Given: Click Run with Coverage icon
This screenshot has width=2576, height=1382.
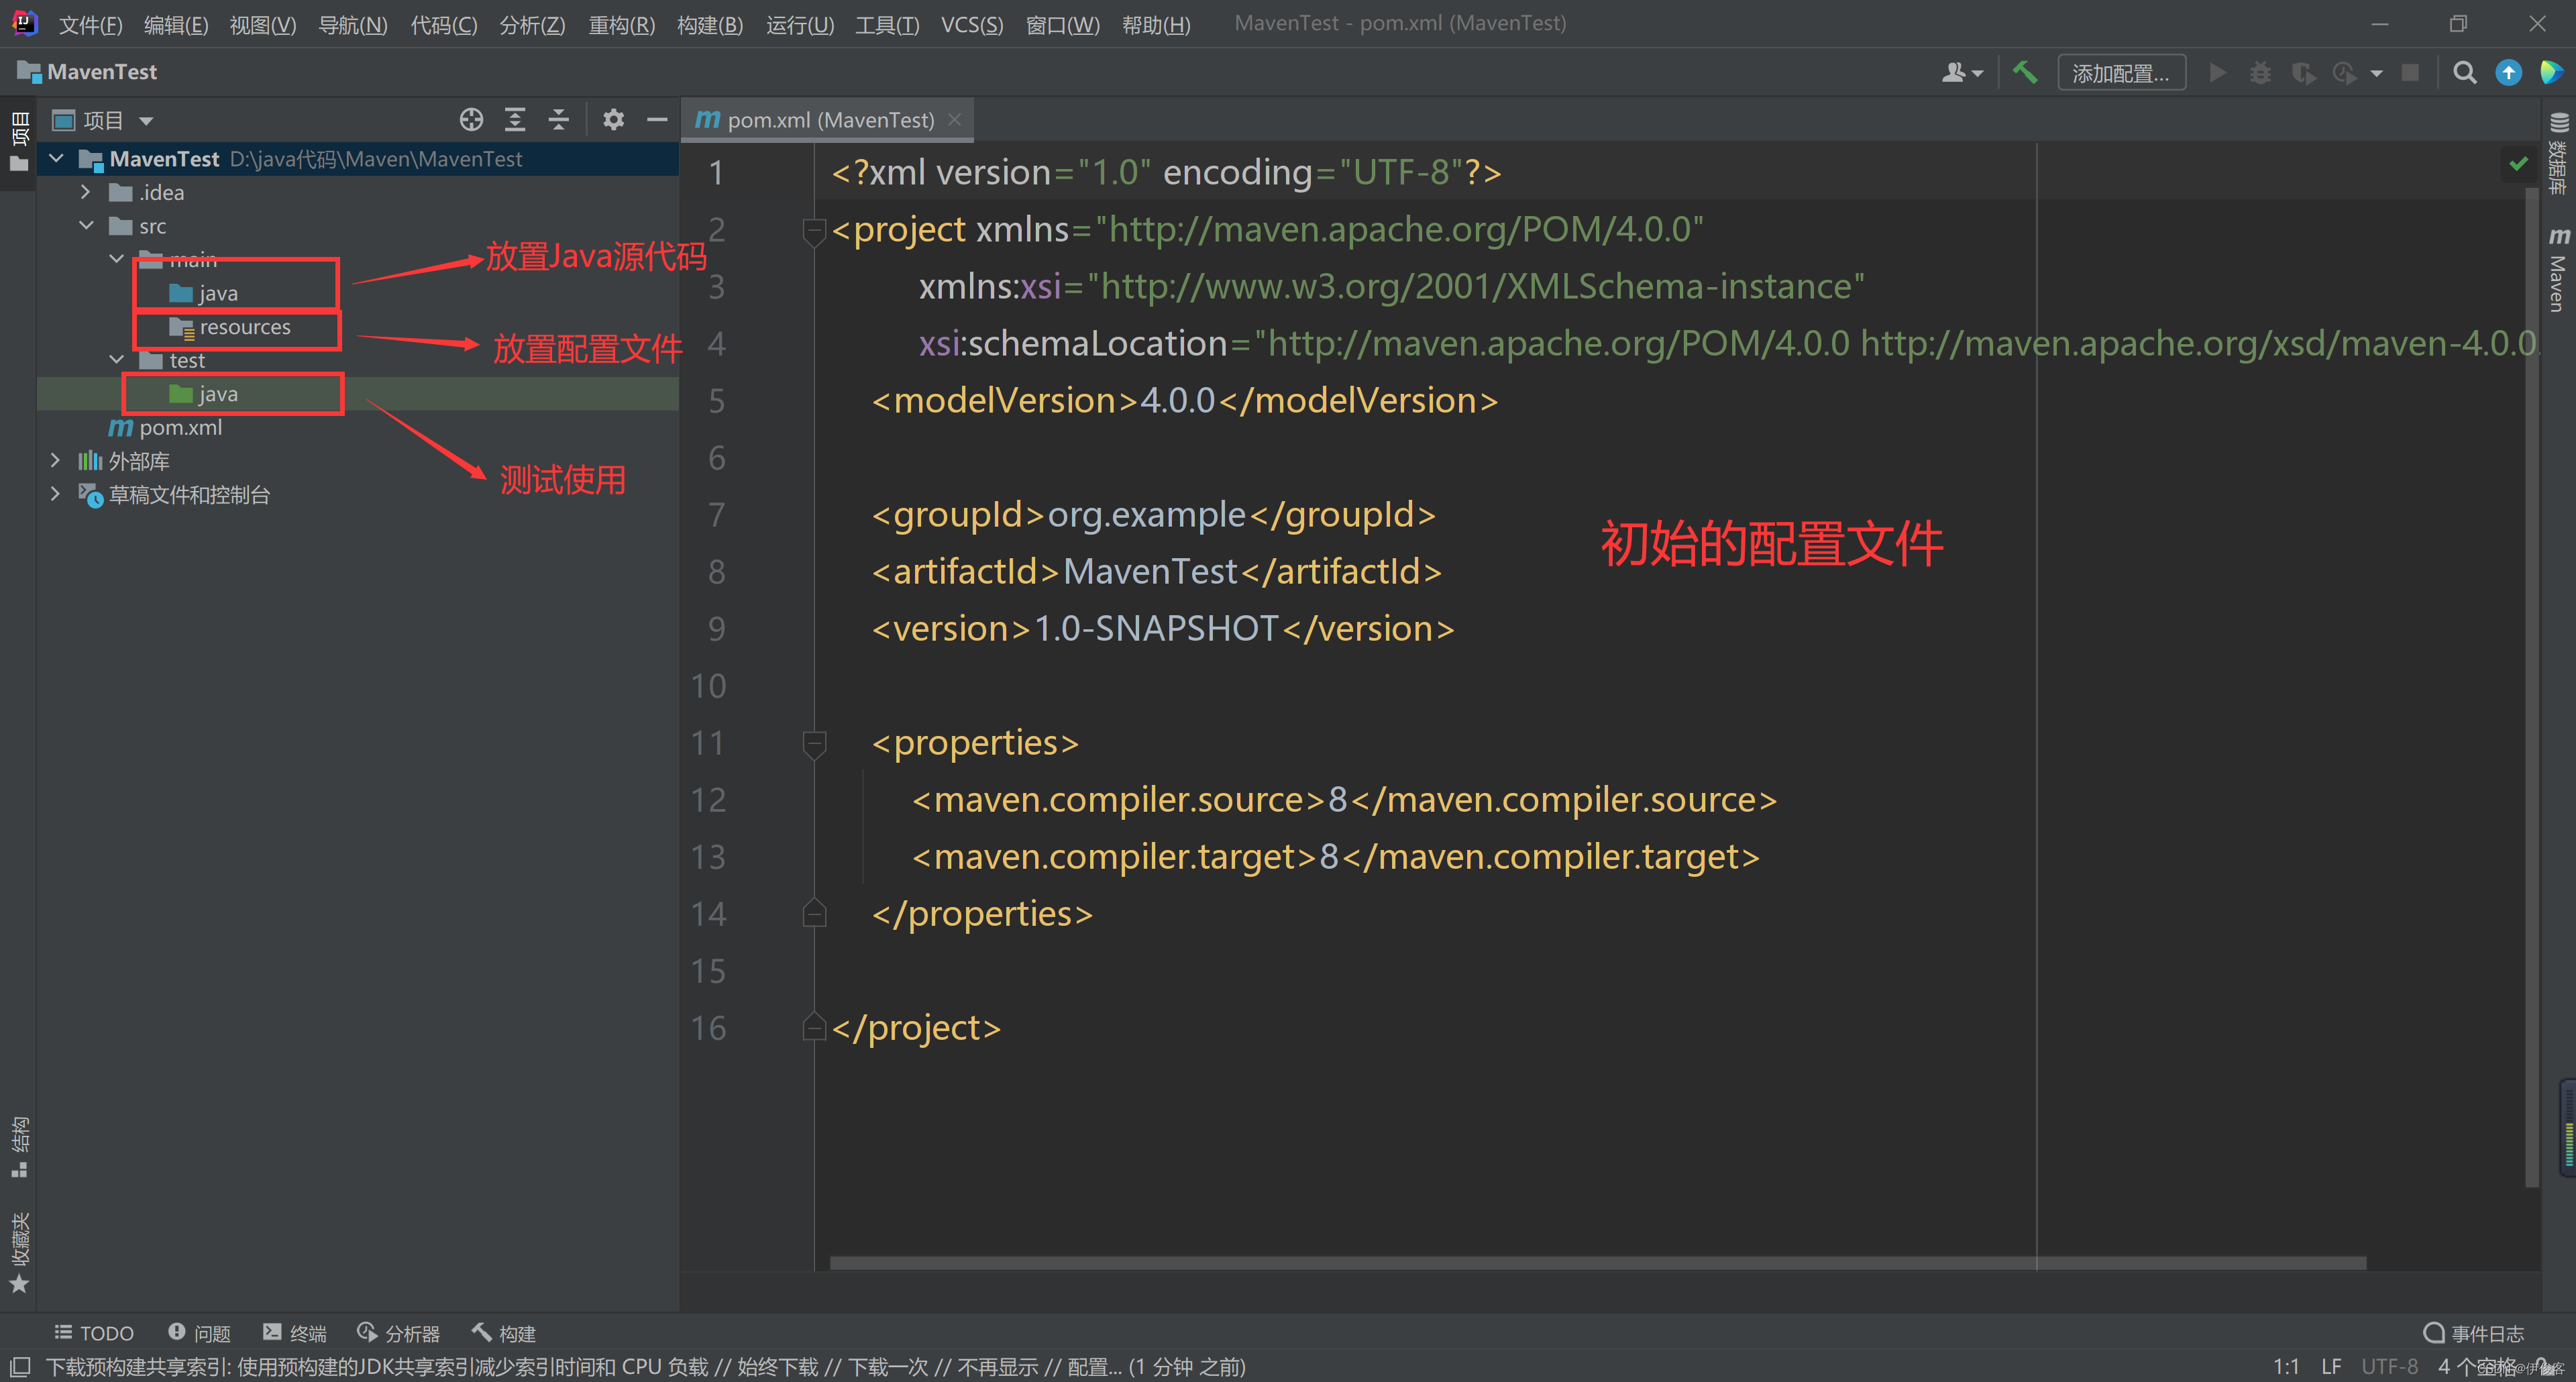Looking at the screenshot, I should (x=2303, y=73).
